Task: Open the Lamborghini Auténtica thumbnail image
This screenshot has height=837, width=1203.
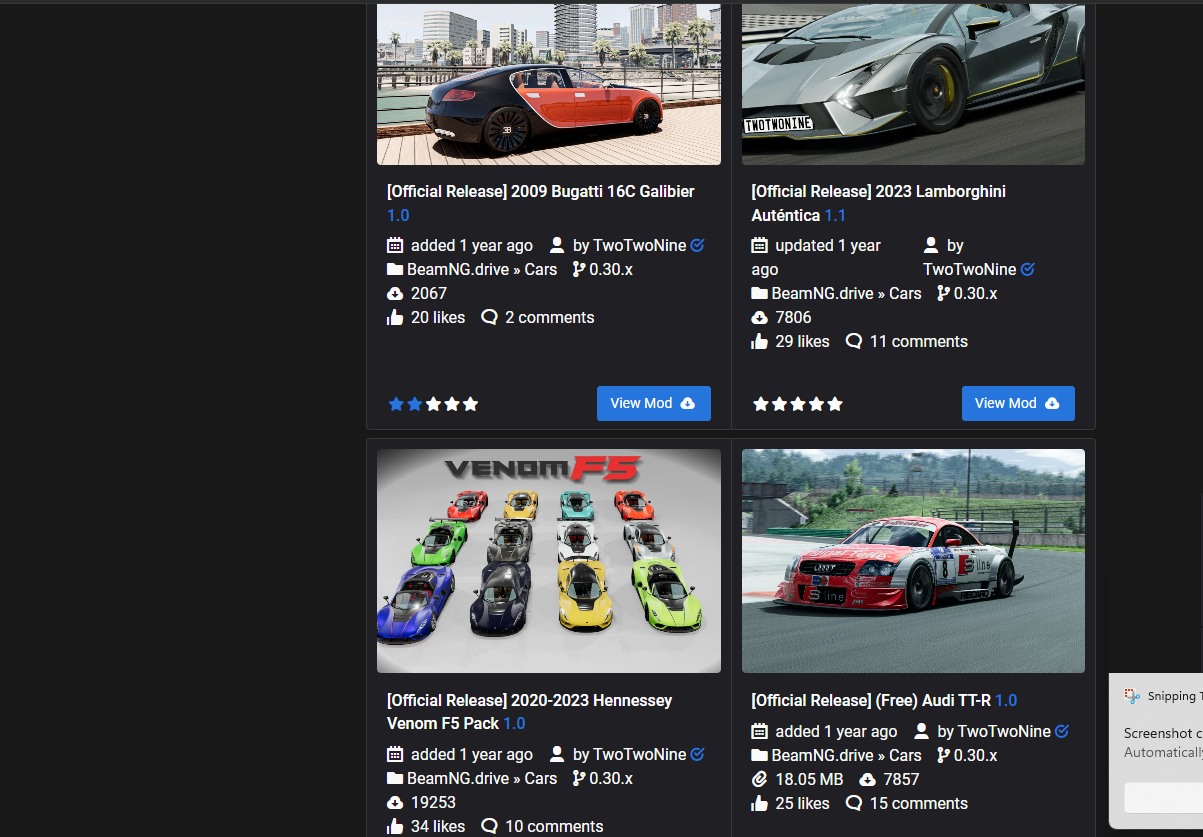Action: click(913, 83)
